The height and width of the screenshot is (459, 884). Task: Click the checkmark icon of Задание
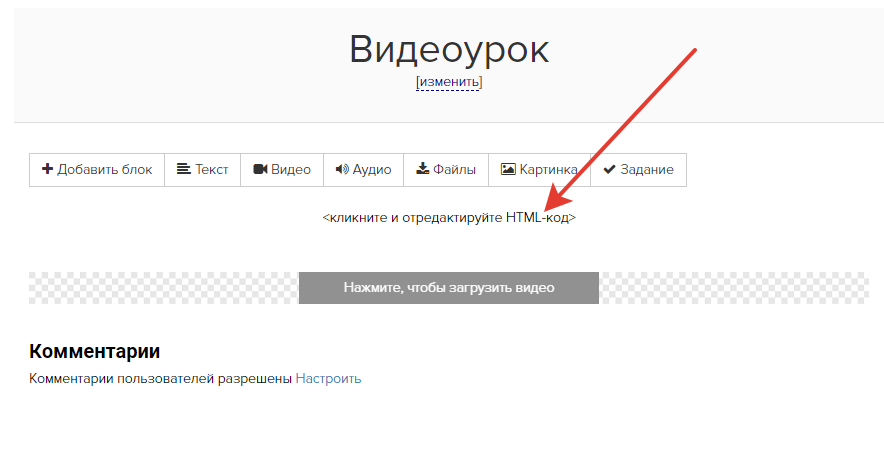(609, 169)
